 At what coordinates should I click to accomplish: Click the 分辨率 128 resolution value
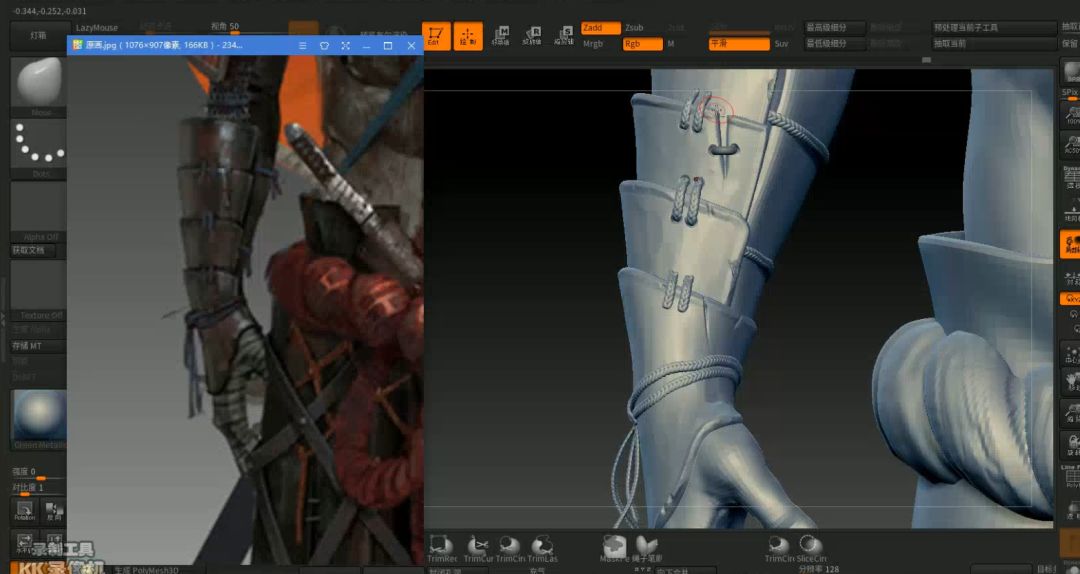[x=818, y=570]
